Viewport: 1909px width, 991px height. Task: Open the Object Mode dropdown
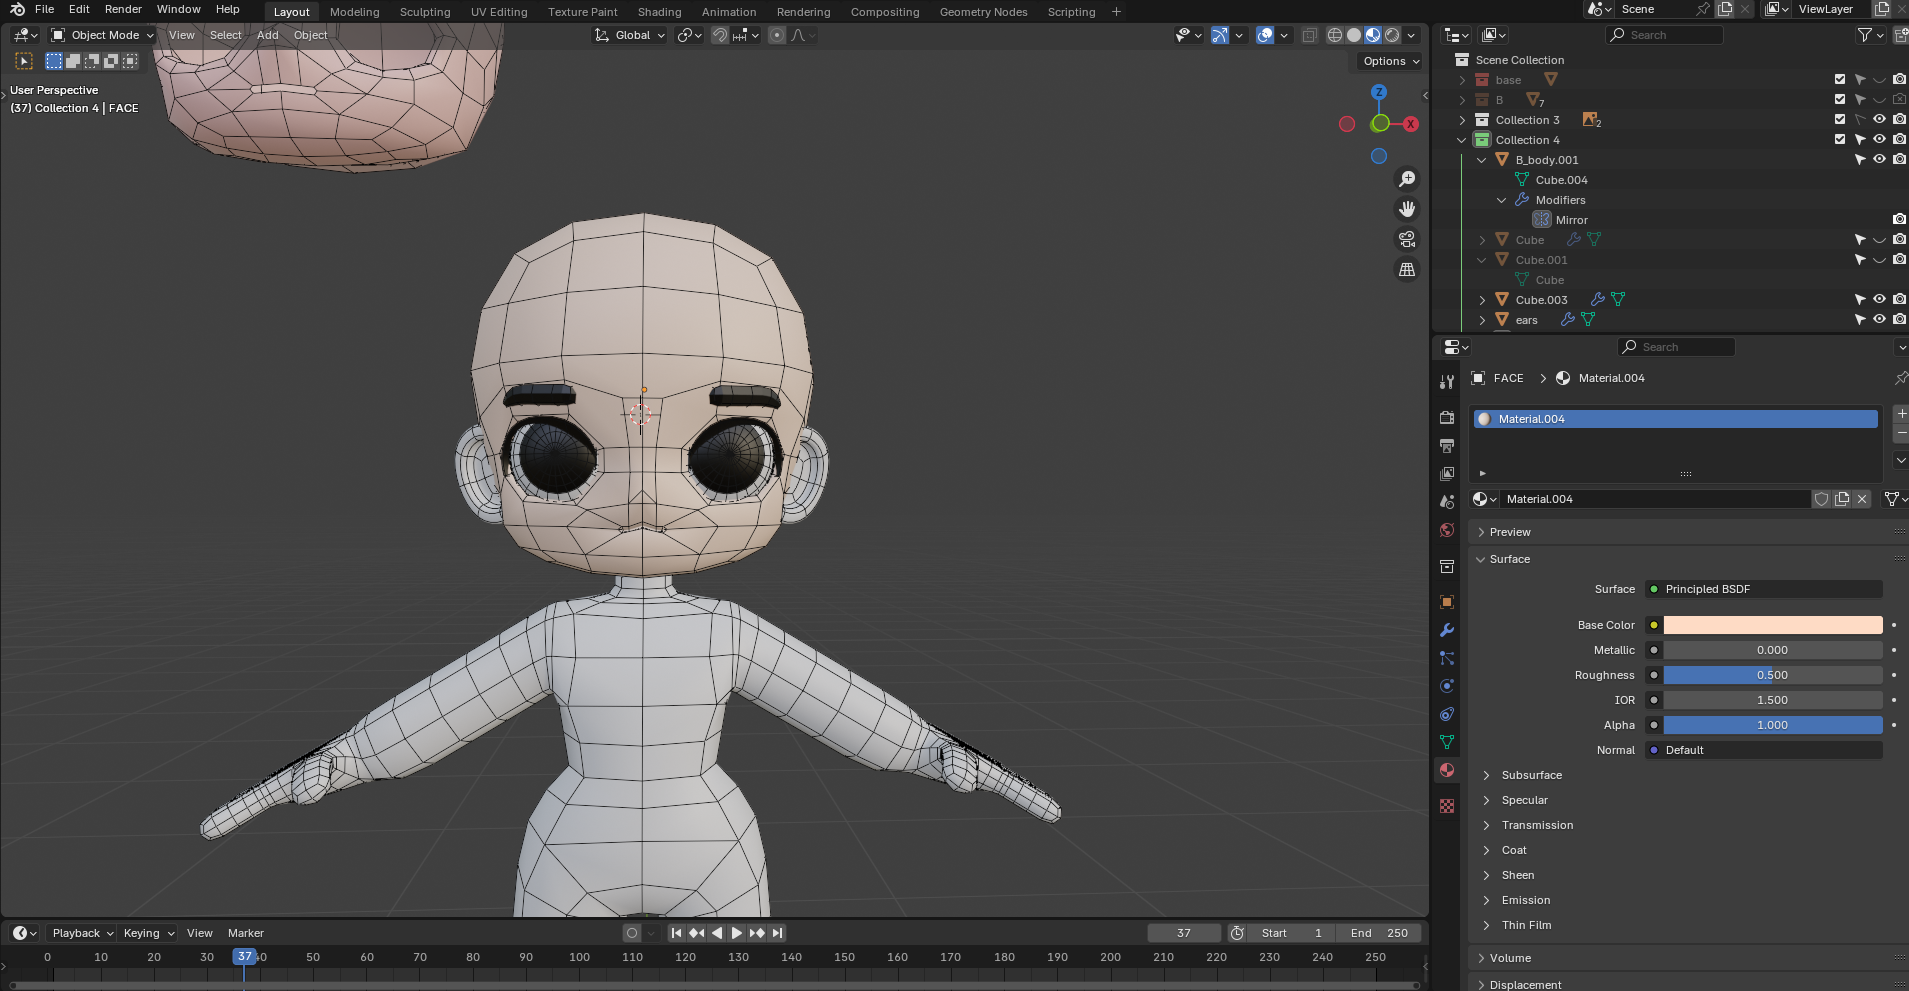(103, 35)
